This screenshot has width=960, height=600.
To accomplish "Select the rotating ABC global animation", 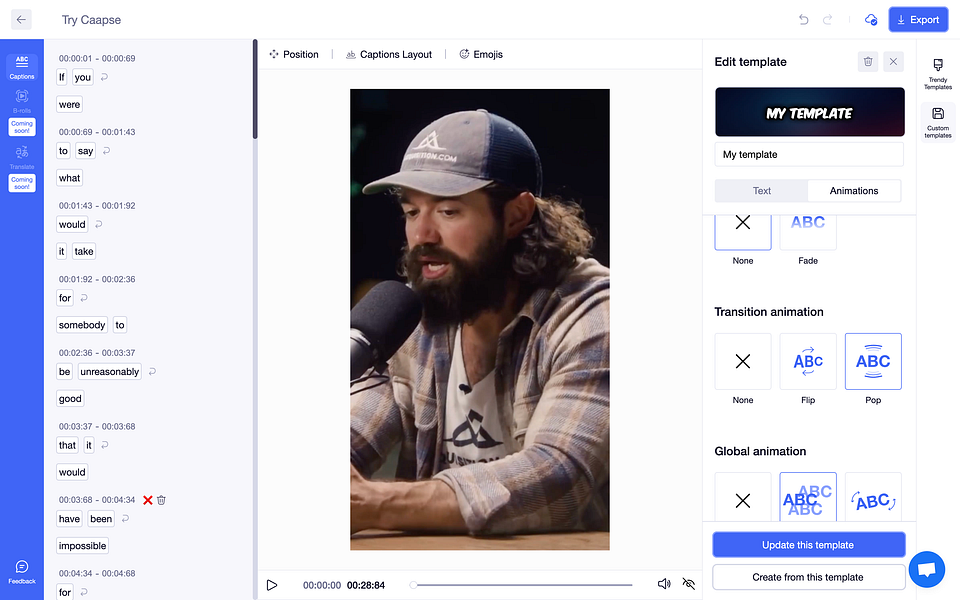I will (x=873, y=497).
